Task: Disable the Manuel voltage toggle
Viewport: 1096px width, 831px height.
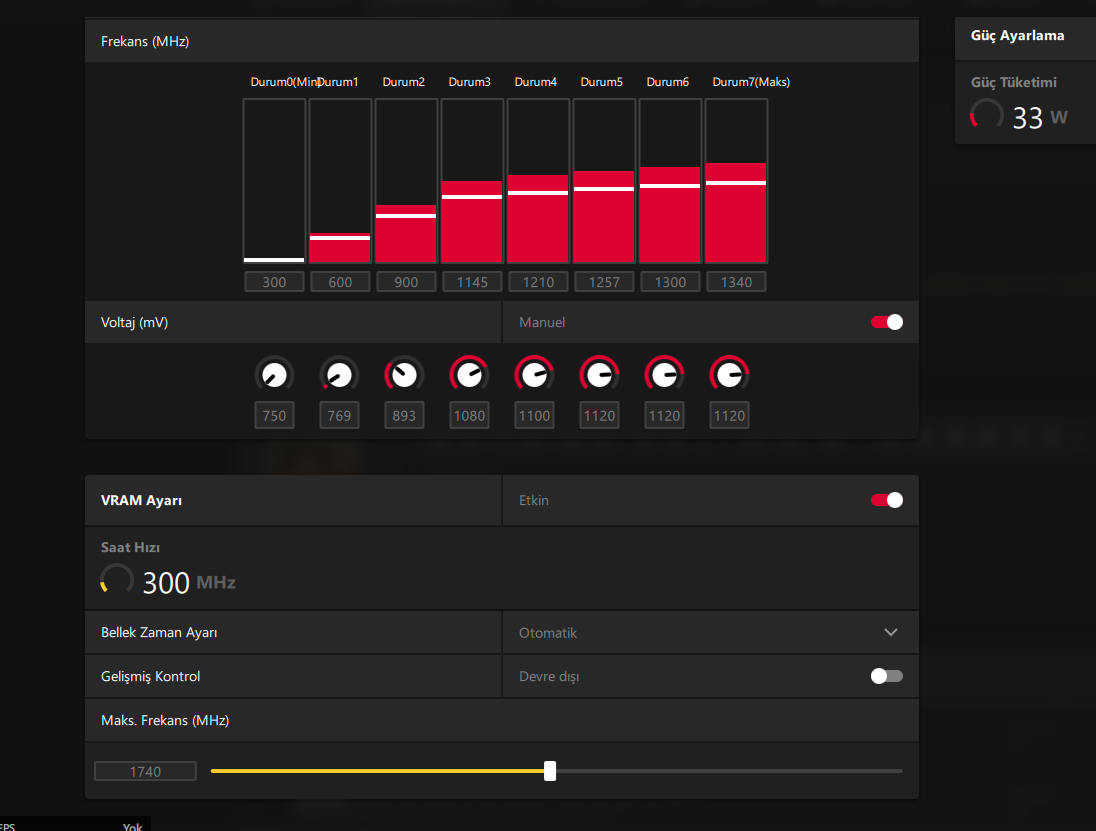Action: pyautogui.click(x=887, y=322)
